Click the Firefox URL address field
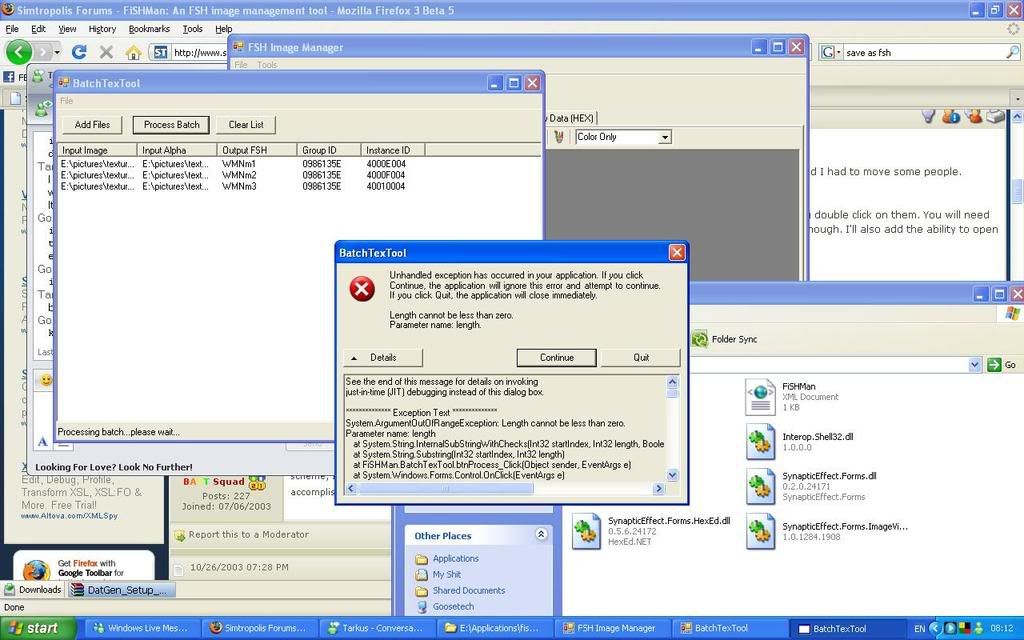 pyautogui.click(x=200, y=52)
